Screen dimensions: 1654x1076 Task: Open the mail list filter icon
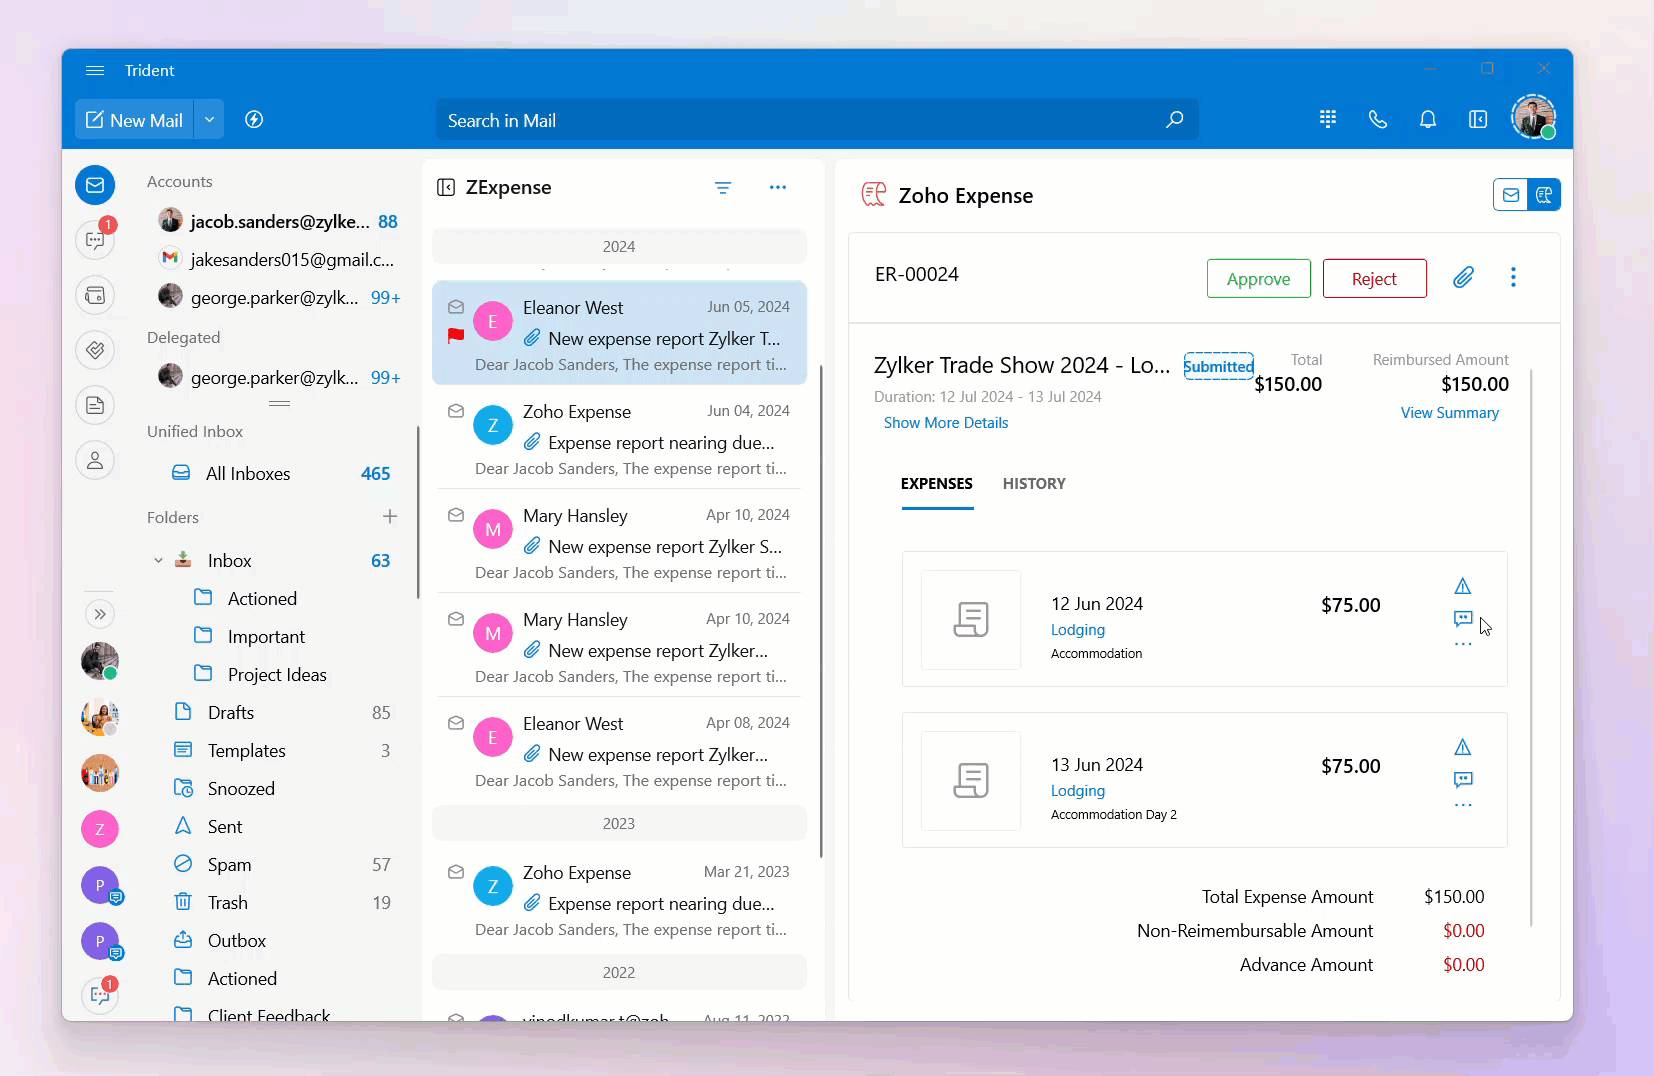(723, 188)
